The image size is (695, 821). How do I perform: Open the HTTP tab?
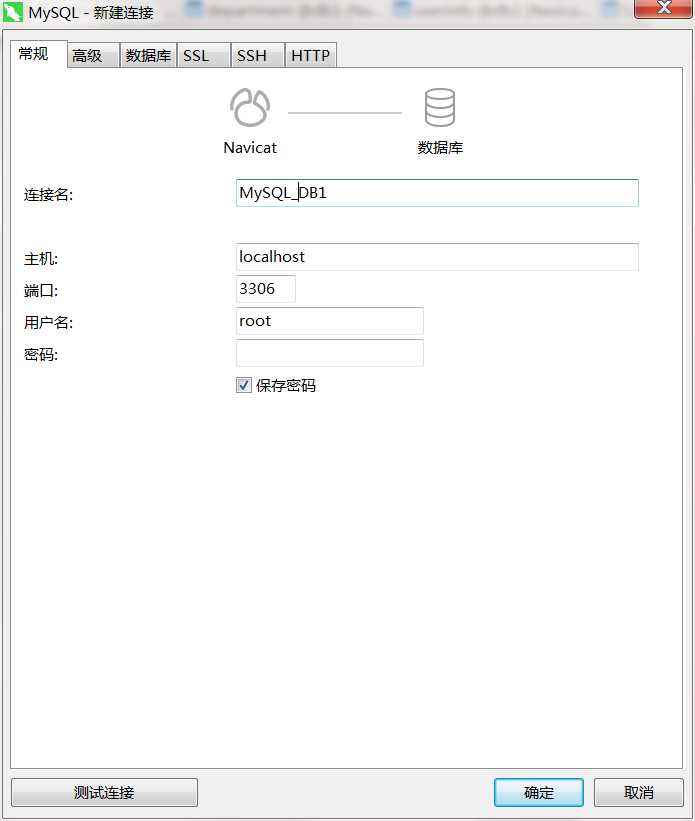[311, 56]
